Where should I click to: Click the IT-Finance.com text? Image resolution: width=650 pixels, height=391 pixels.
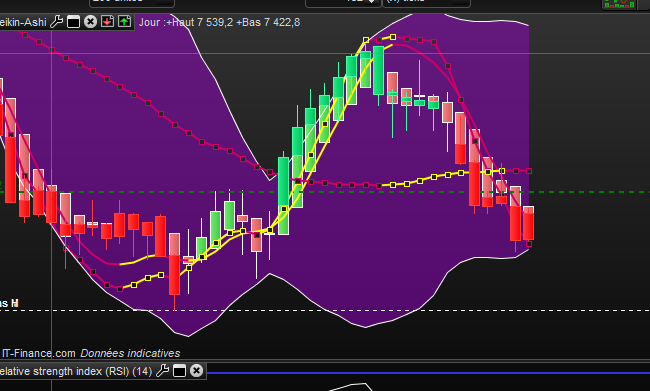tap(39, 353)
